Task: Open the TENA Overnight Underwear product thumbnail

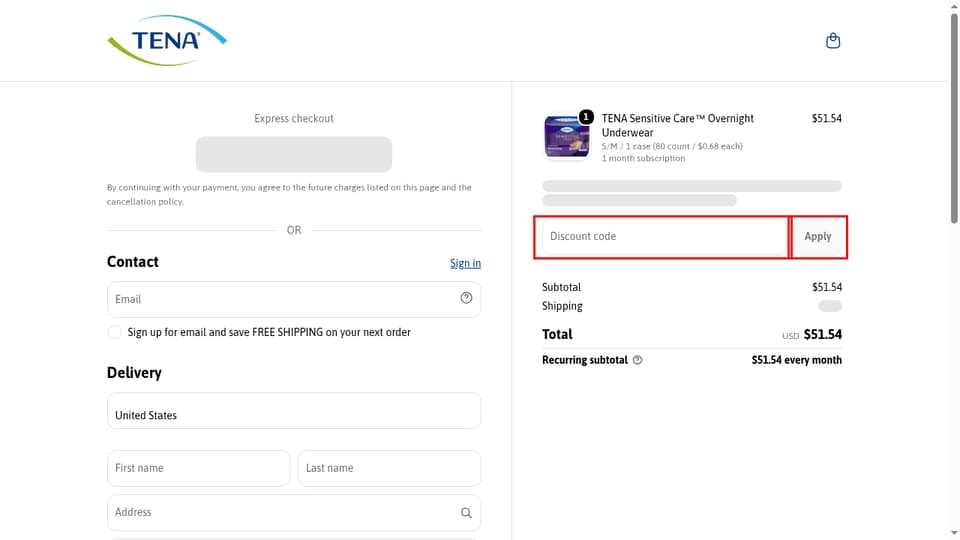Action: (567, 136)
